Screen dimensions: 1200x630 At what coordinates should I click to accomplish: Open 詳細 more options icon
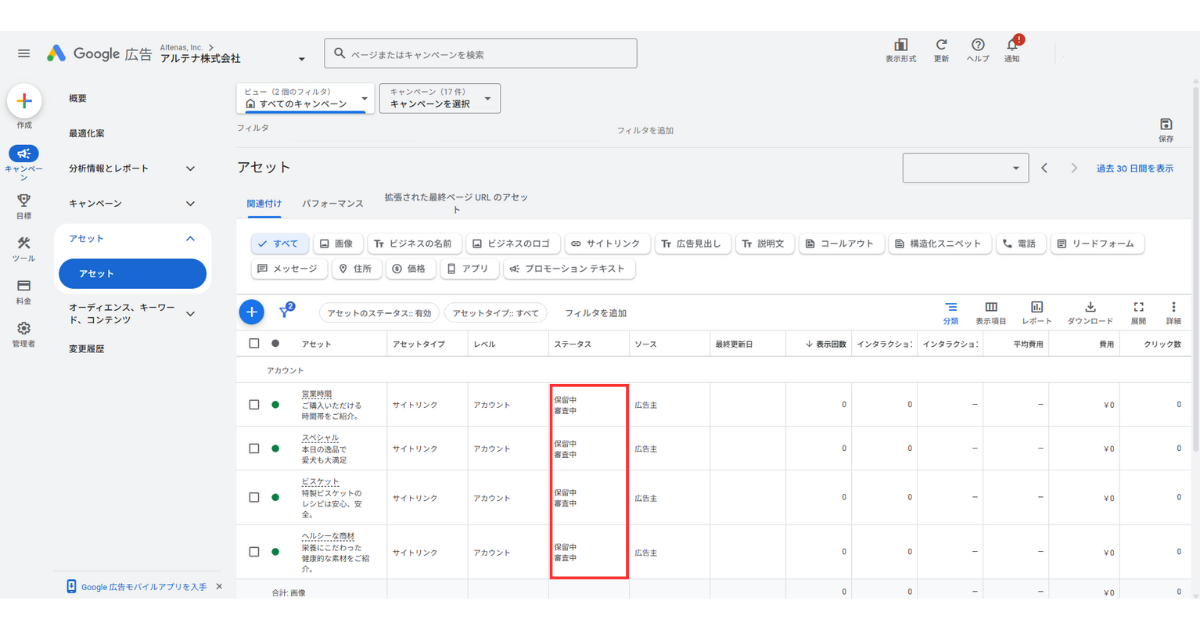(x=1173, y=307)
